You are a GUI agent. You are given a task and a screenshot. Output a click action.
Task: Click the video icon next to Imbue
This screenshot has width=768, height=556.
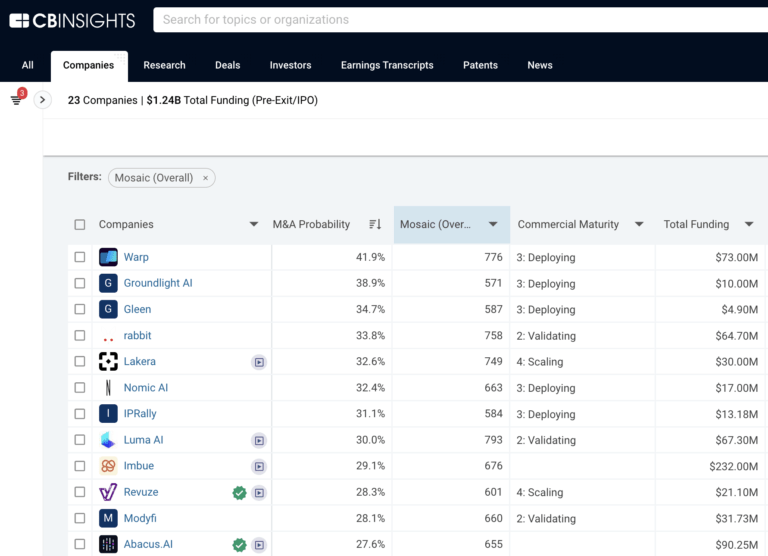(x=259, y=466)
